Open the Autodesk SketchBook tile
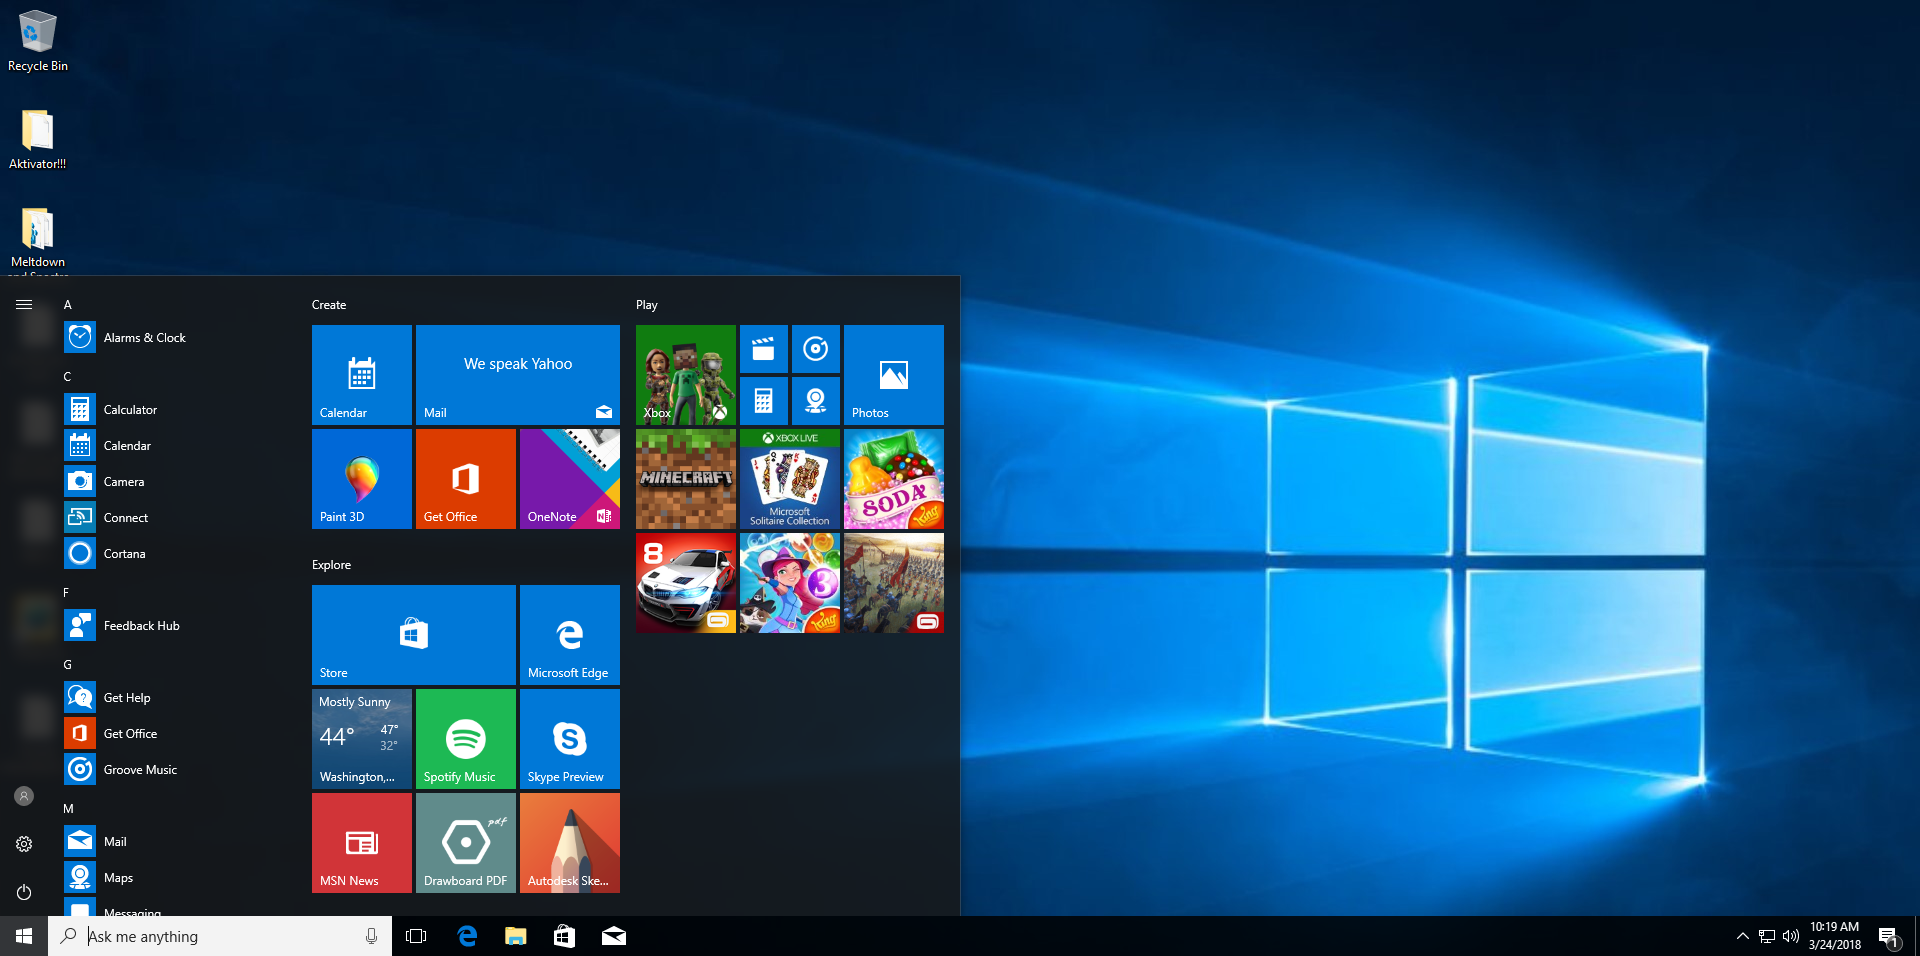 coord(570,843)
